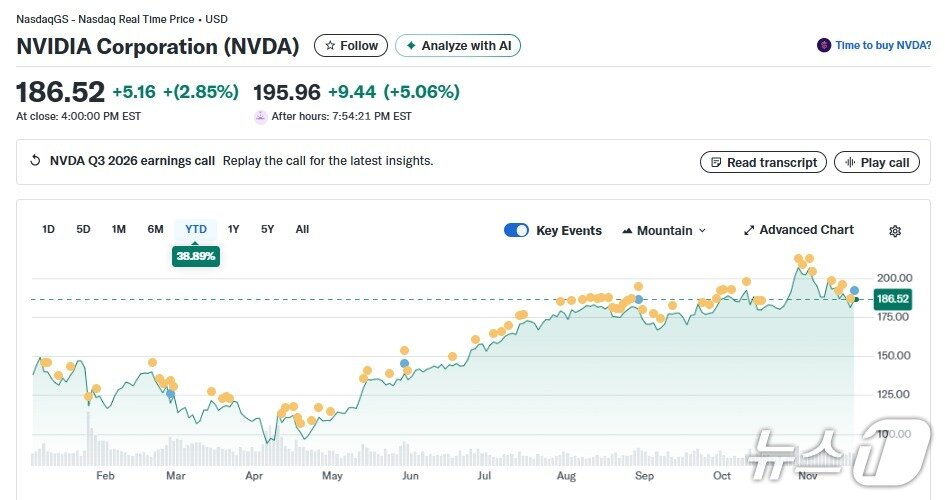Click the blue event dot near September
945x500 pixels.
pyautogui.click(x=639, y=299)
